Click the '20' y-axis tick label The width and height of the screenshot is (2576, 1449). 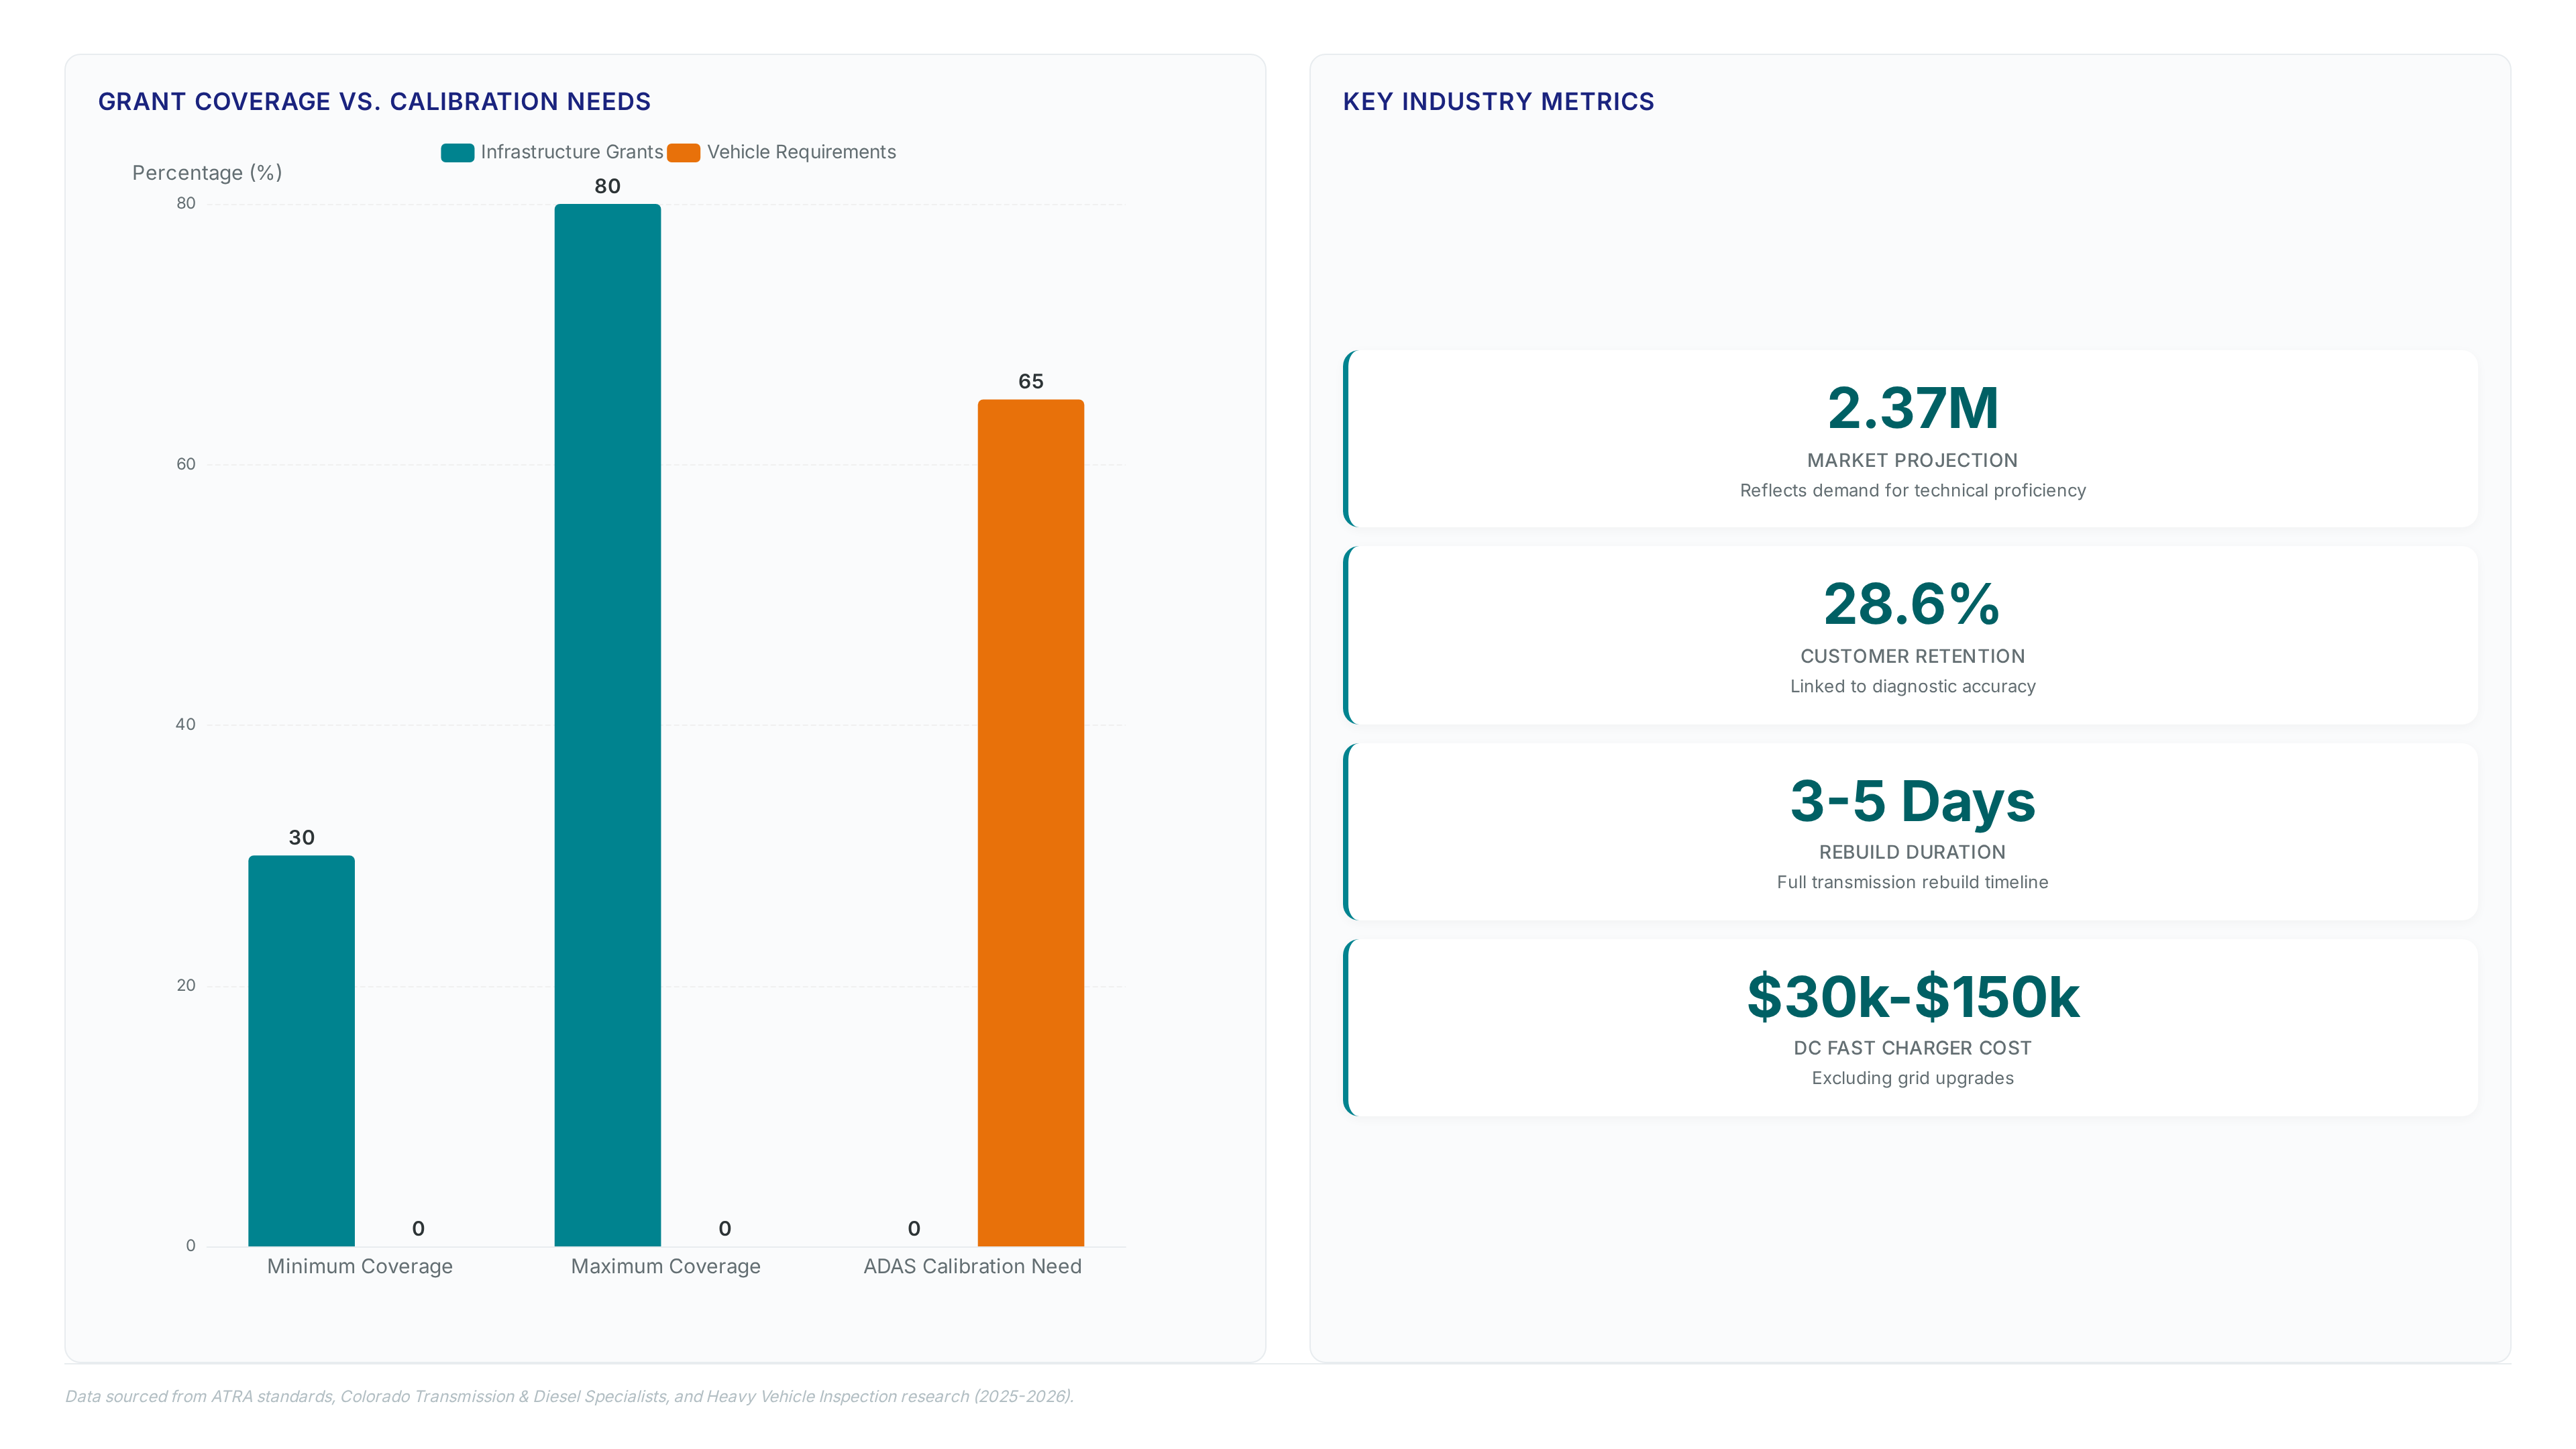(186, 985)
